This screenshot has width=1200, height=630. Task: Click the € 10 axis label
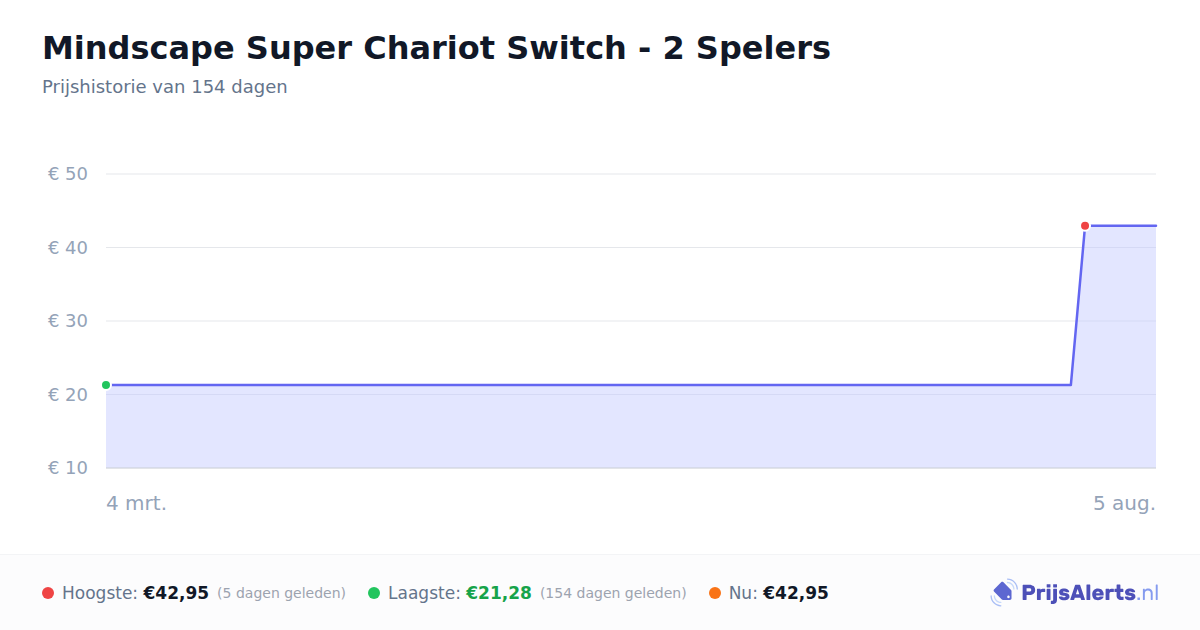pos(68,468)
